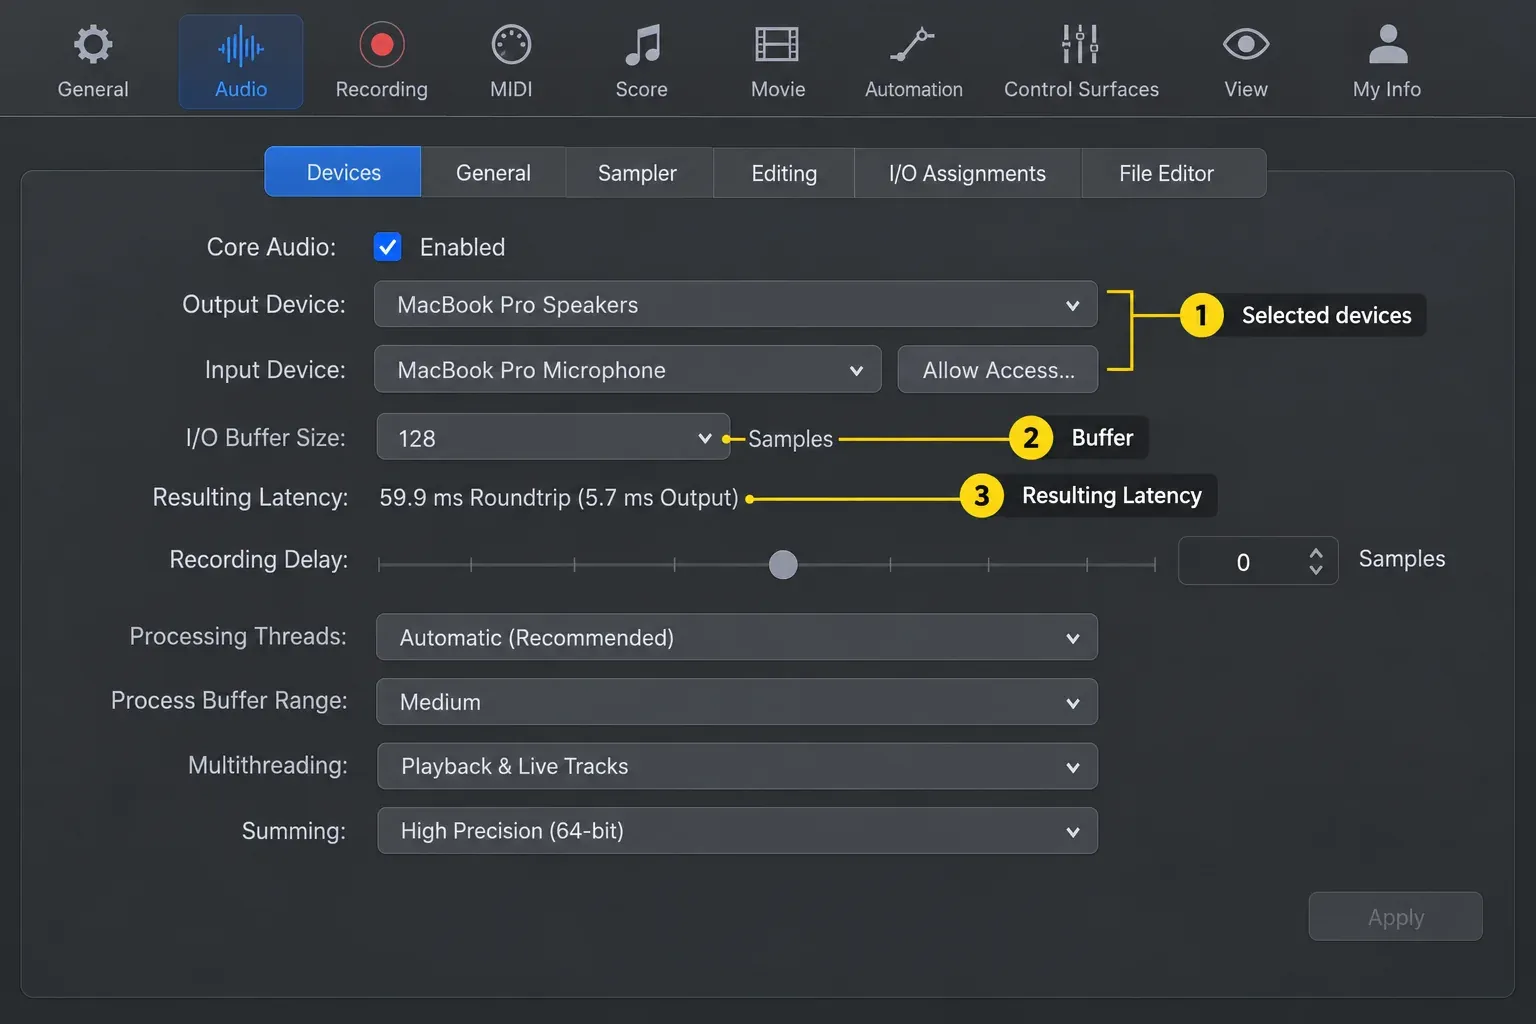
Task: Decrease Recording Delay with stepper down arrow
Action: [x=1316, y=570]
